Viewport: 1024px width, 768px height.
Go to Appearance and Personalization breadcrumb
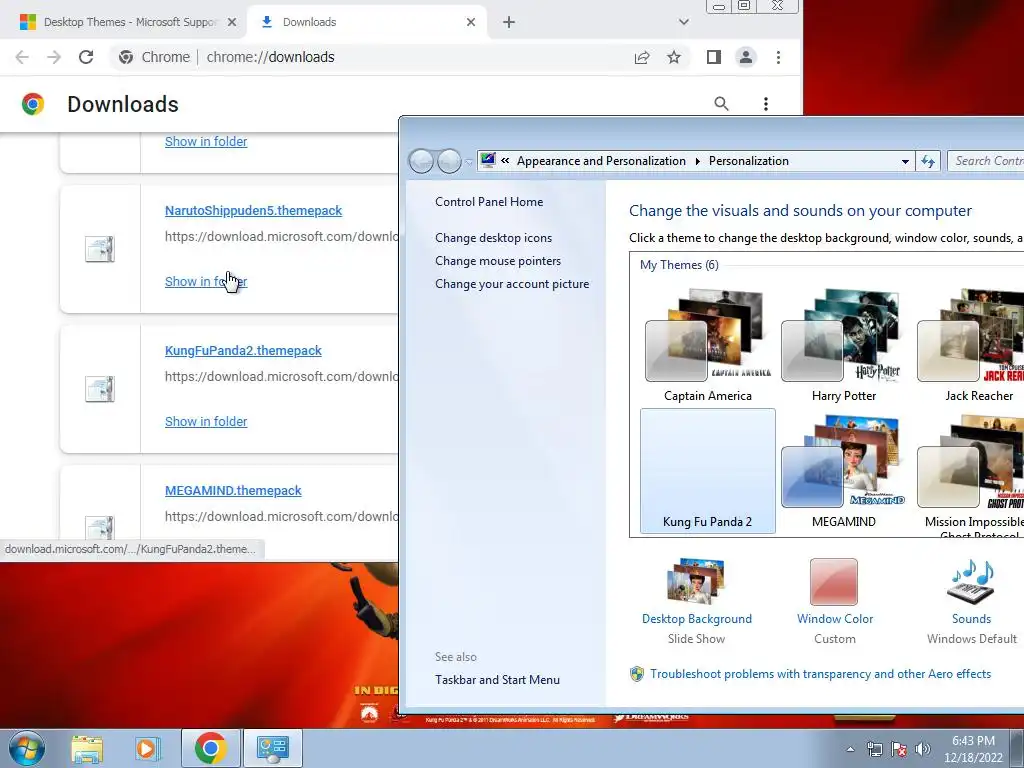coord(601,161)
